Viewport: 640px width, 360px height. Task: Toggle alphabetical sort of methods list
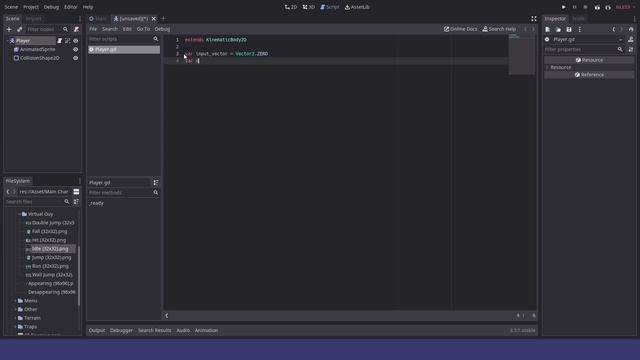(156, 182)
